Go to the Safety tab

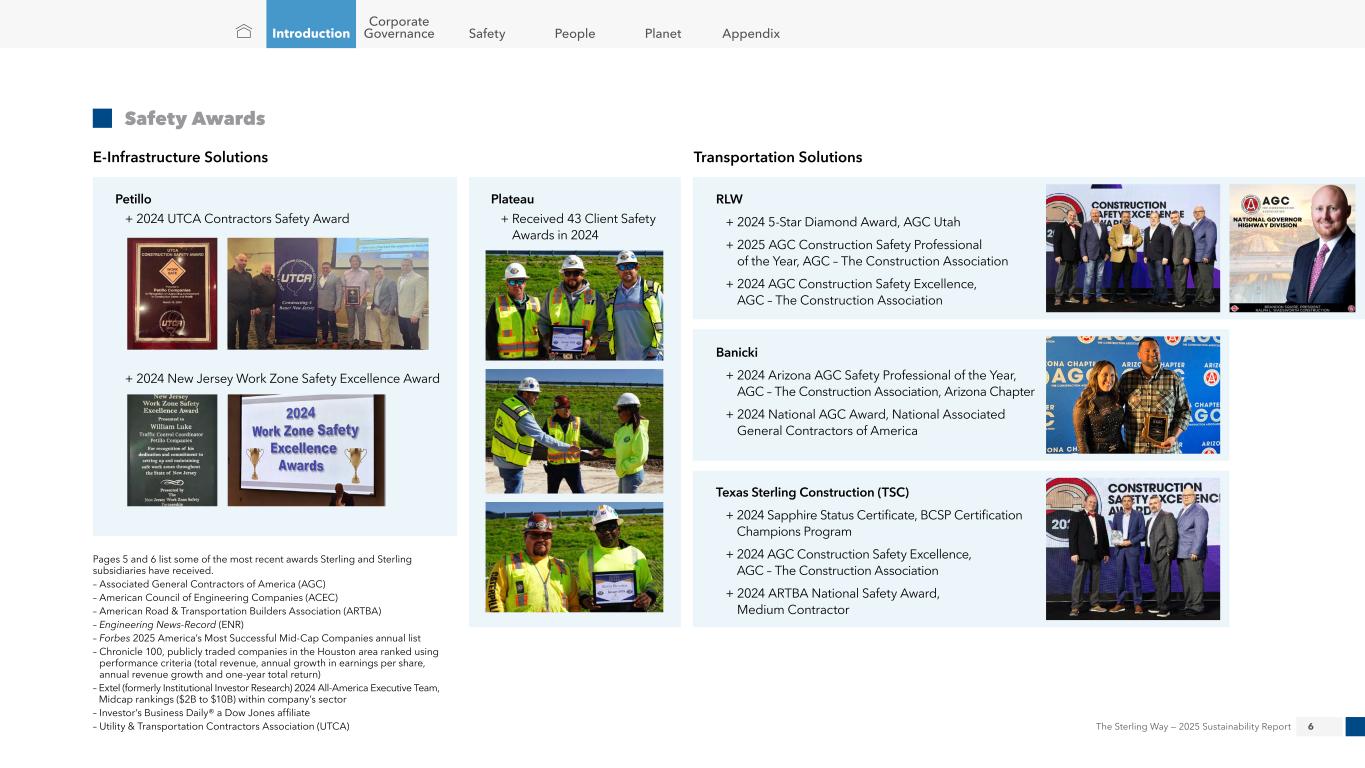(487, 33)
